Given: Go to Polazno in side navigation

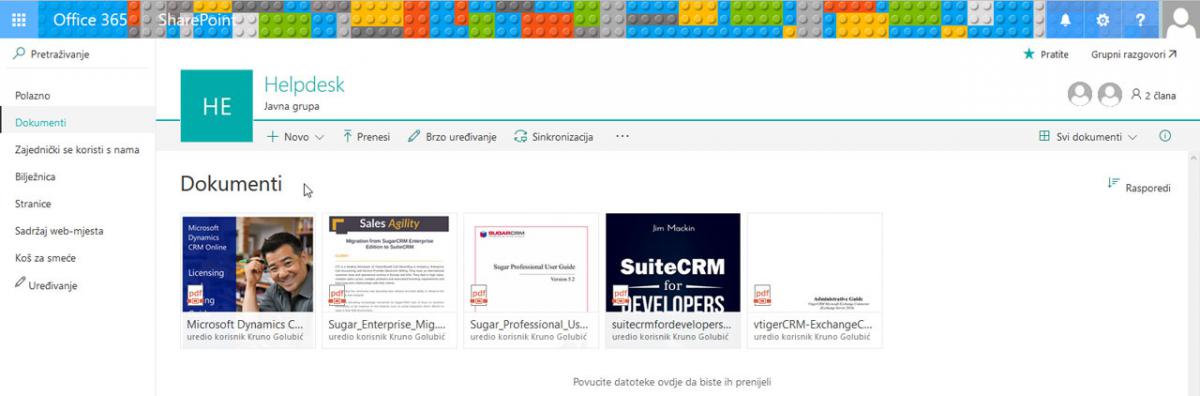Looking at the screenshot, I should pos(33,96).
